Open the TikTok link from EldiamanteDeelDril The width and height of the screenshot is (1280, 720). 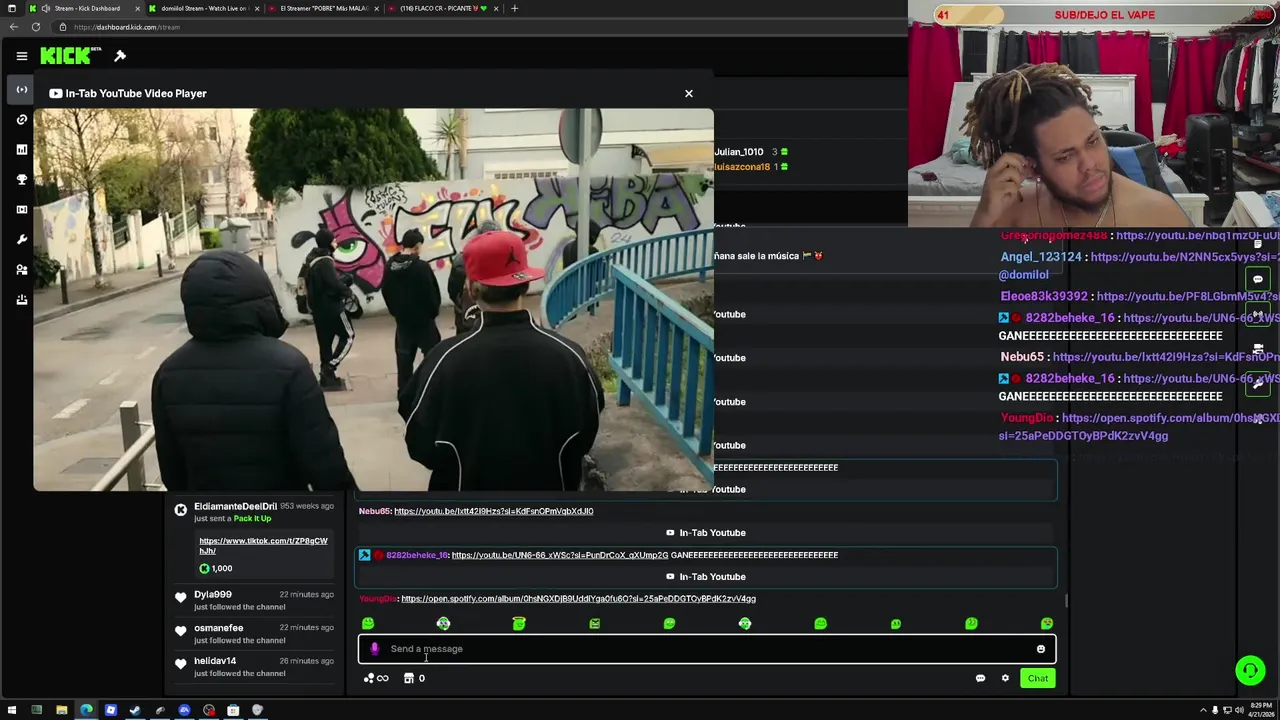click(263, 545)
